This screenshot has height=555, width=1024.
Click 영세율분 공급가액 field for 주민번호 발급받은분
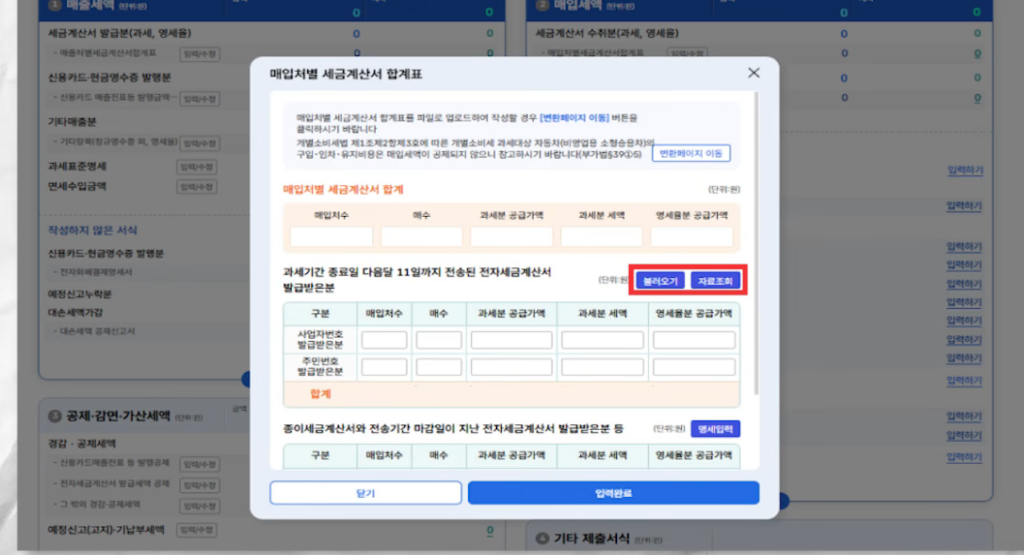pos(694,367)
